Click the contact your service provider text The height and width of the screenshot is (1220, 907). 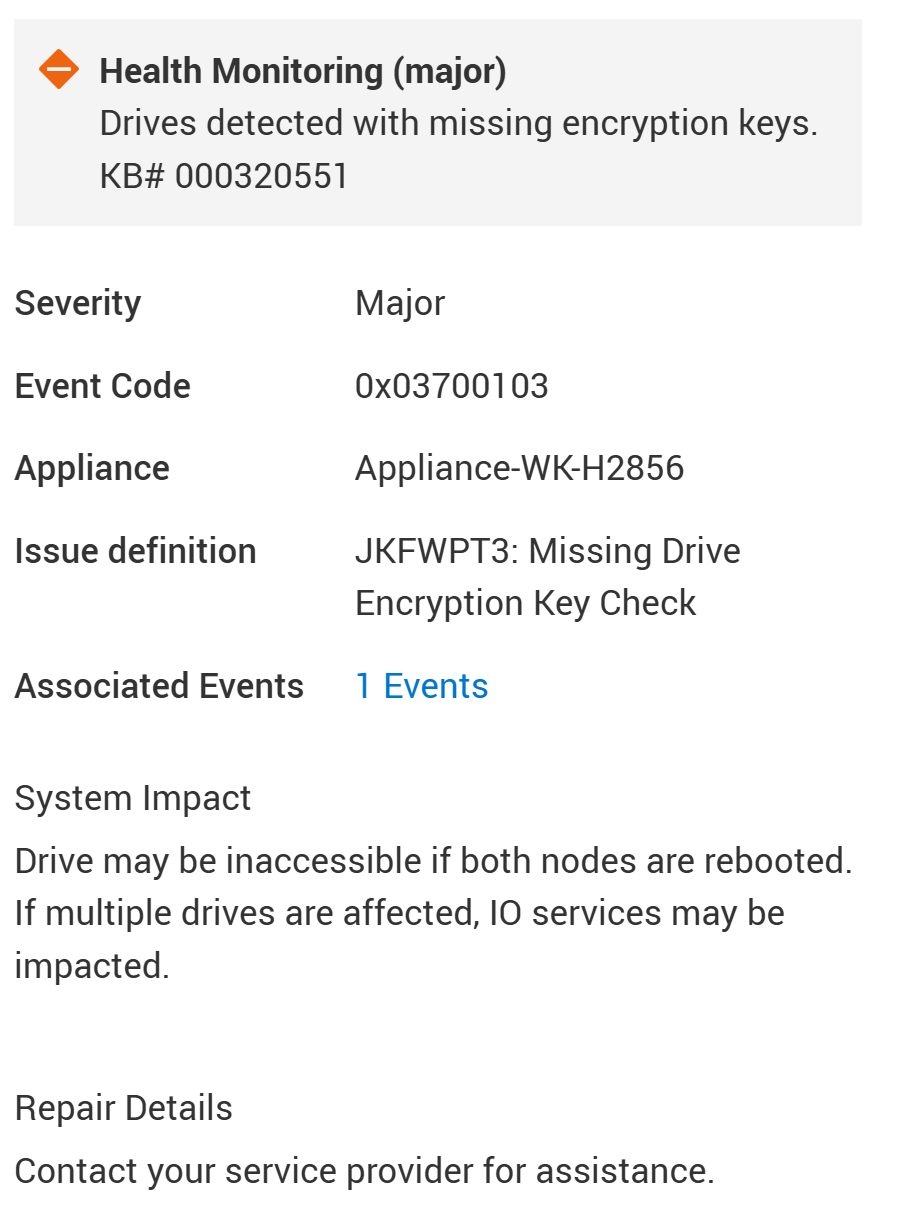tap(364, 1171)
